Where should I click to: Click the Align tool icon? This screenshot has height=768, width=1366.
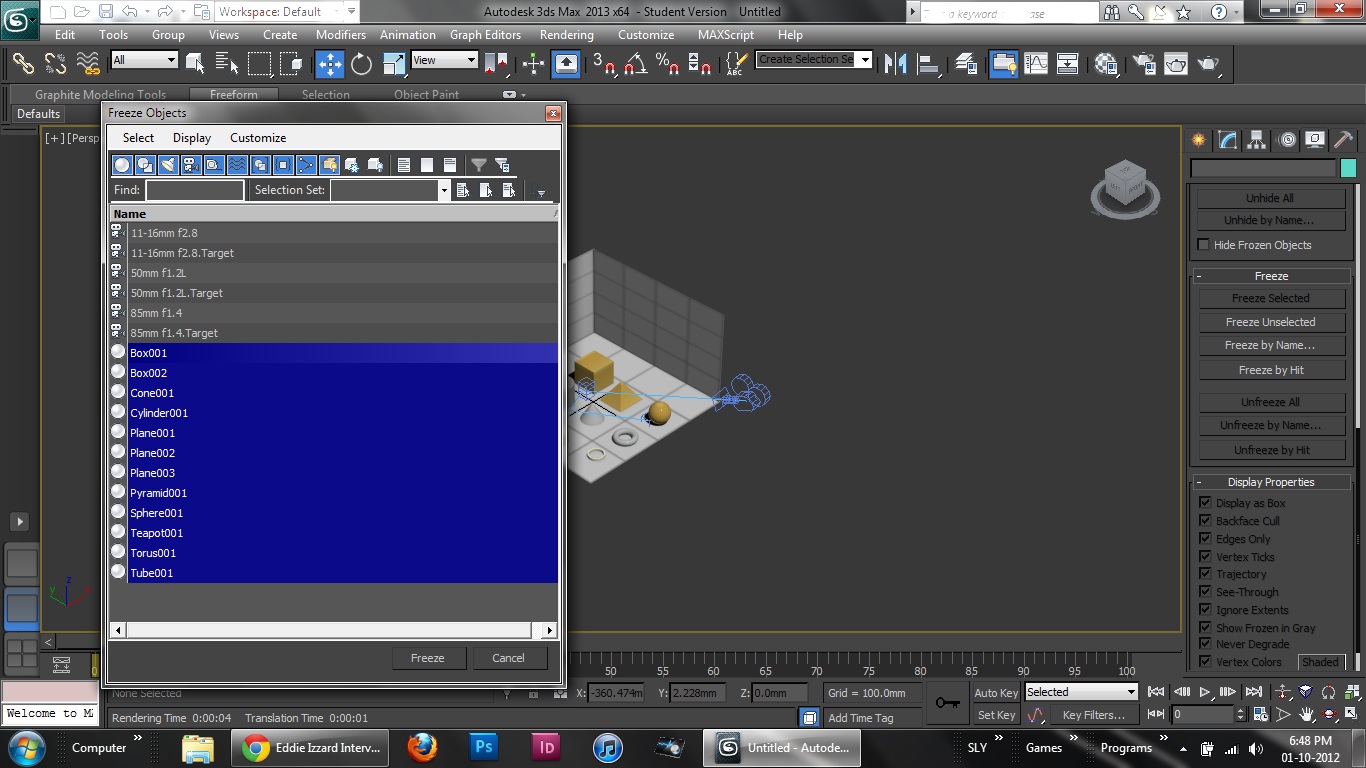point(930,64)
